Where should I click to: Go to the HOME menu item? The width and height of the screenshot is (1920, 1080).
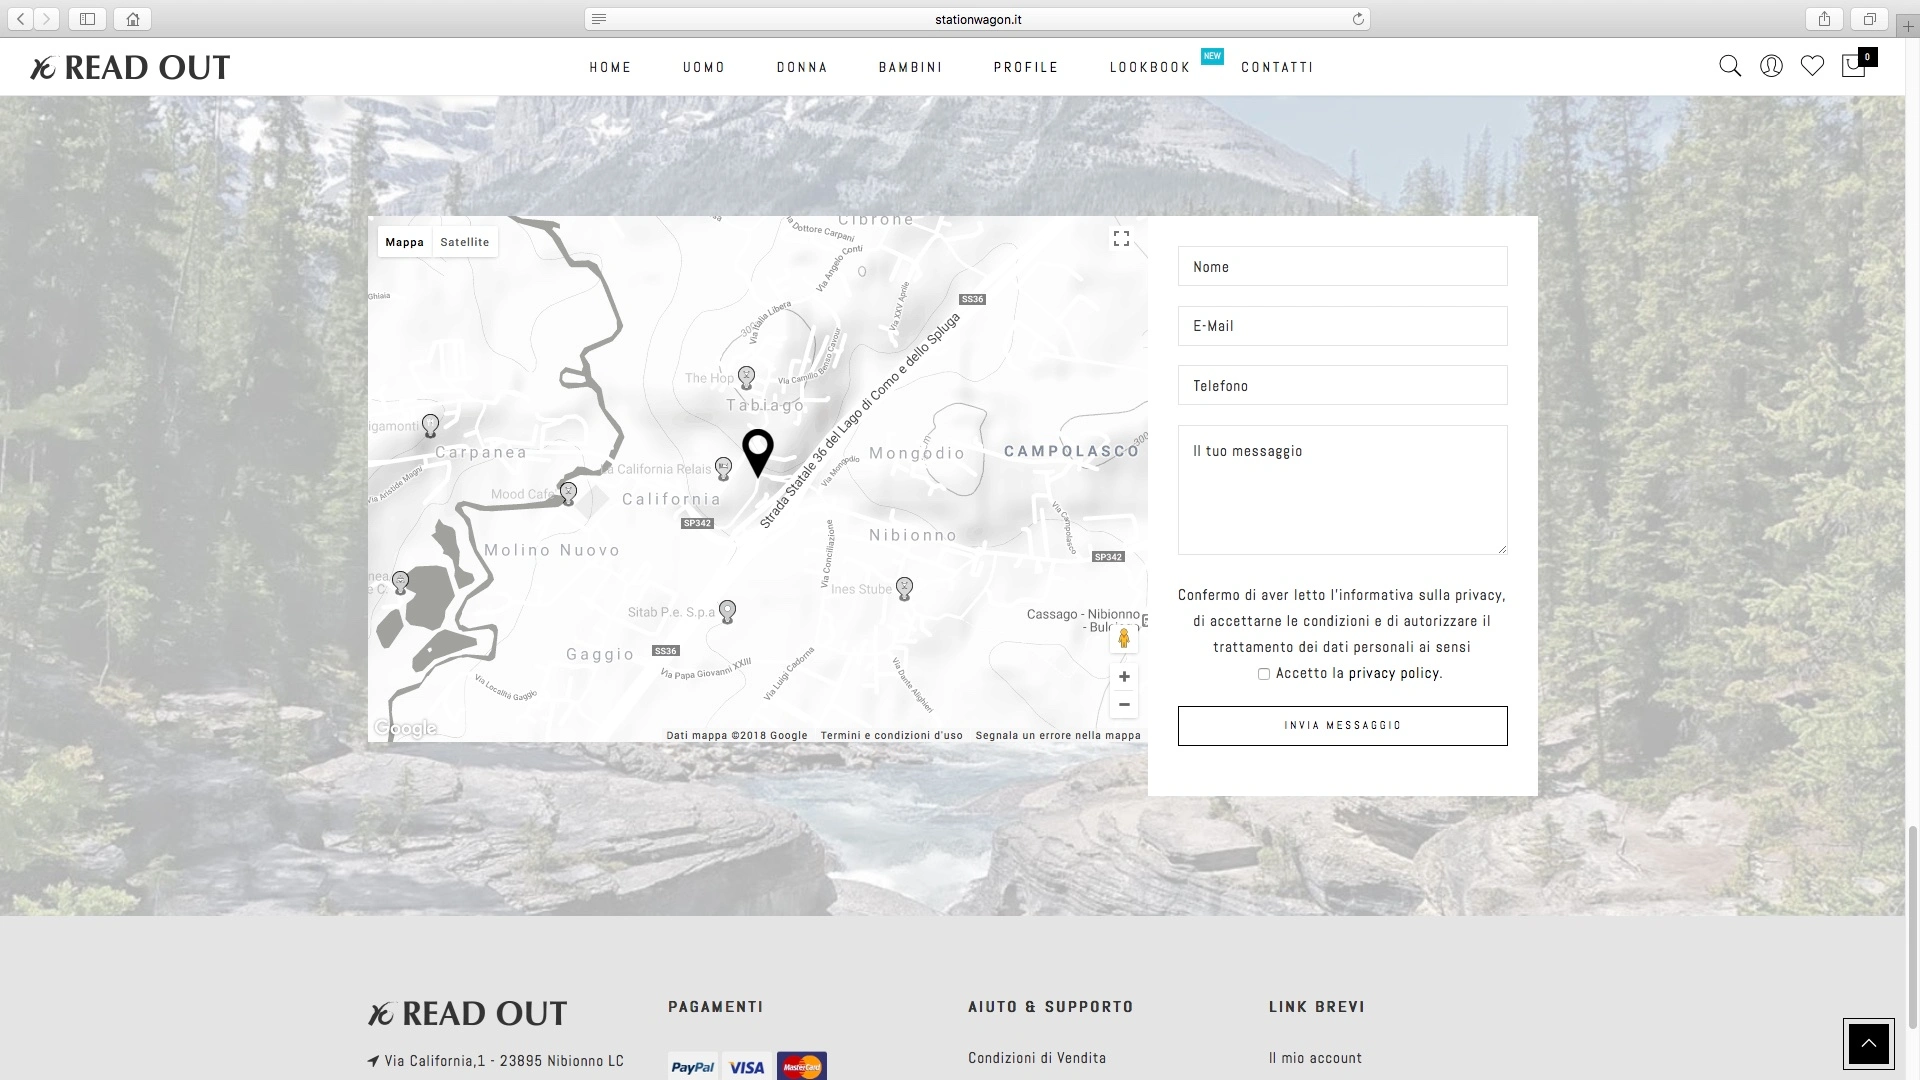610,67
